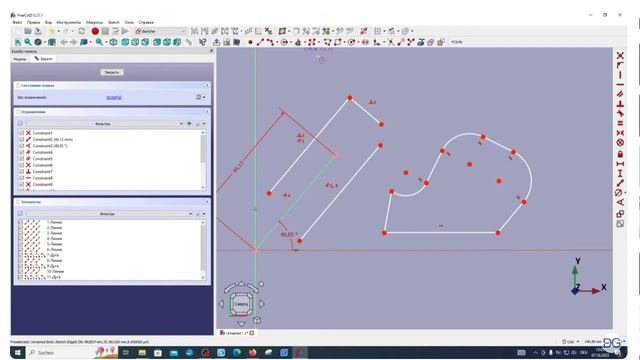
Task: Click the Leave sketch icon in toolbar
Action: [217, 42]
